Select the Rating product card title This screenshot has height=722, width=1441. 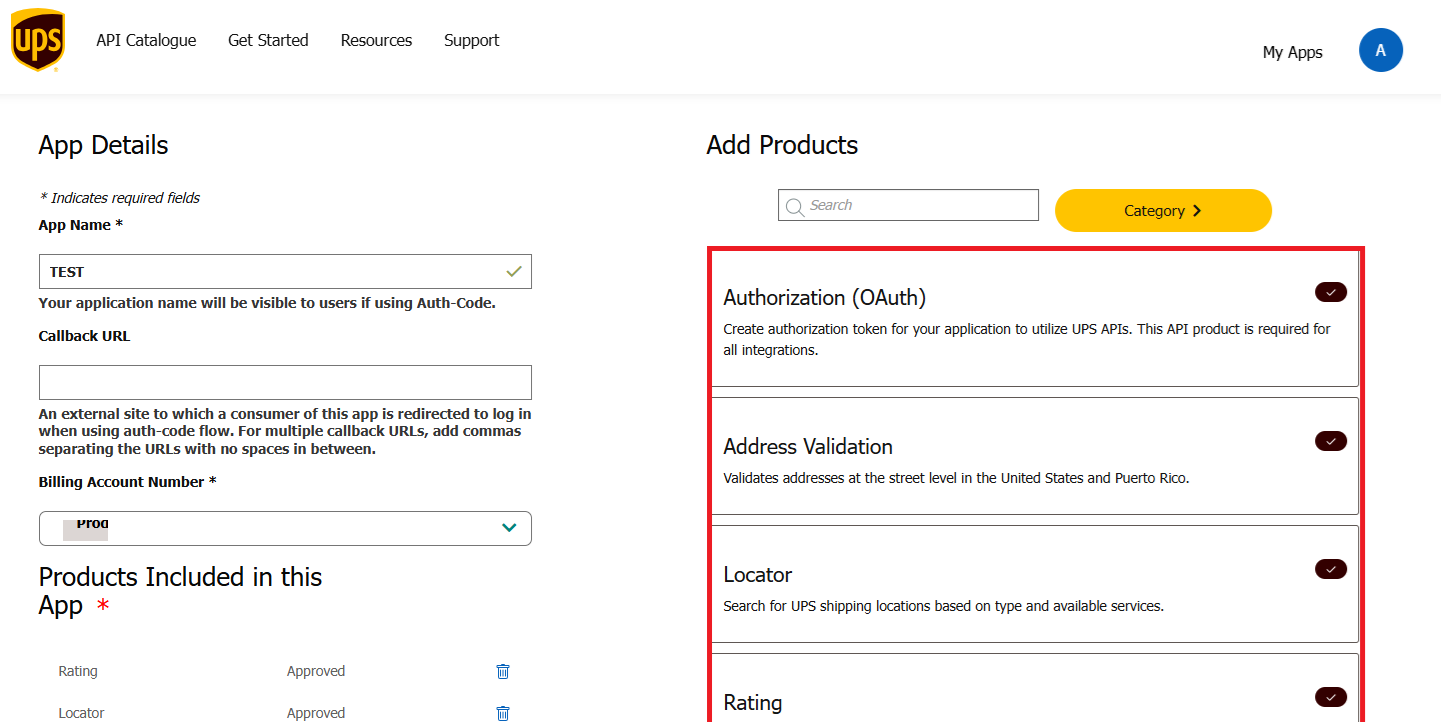coord(752,702)
